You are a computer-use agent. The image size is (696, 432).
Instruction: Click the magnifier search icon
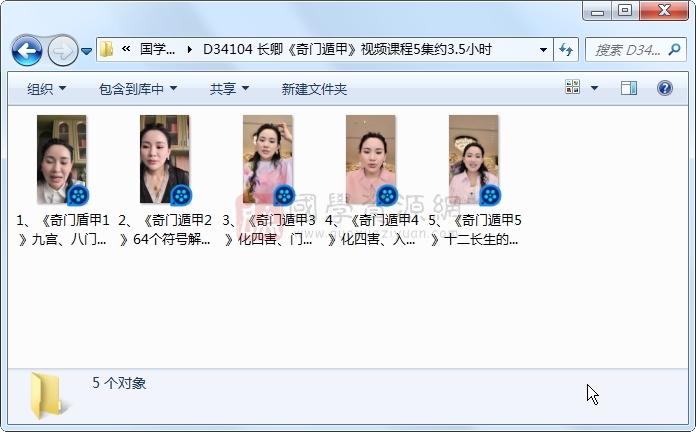coord(674,49)
